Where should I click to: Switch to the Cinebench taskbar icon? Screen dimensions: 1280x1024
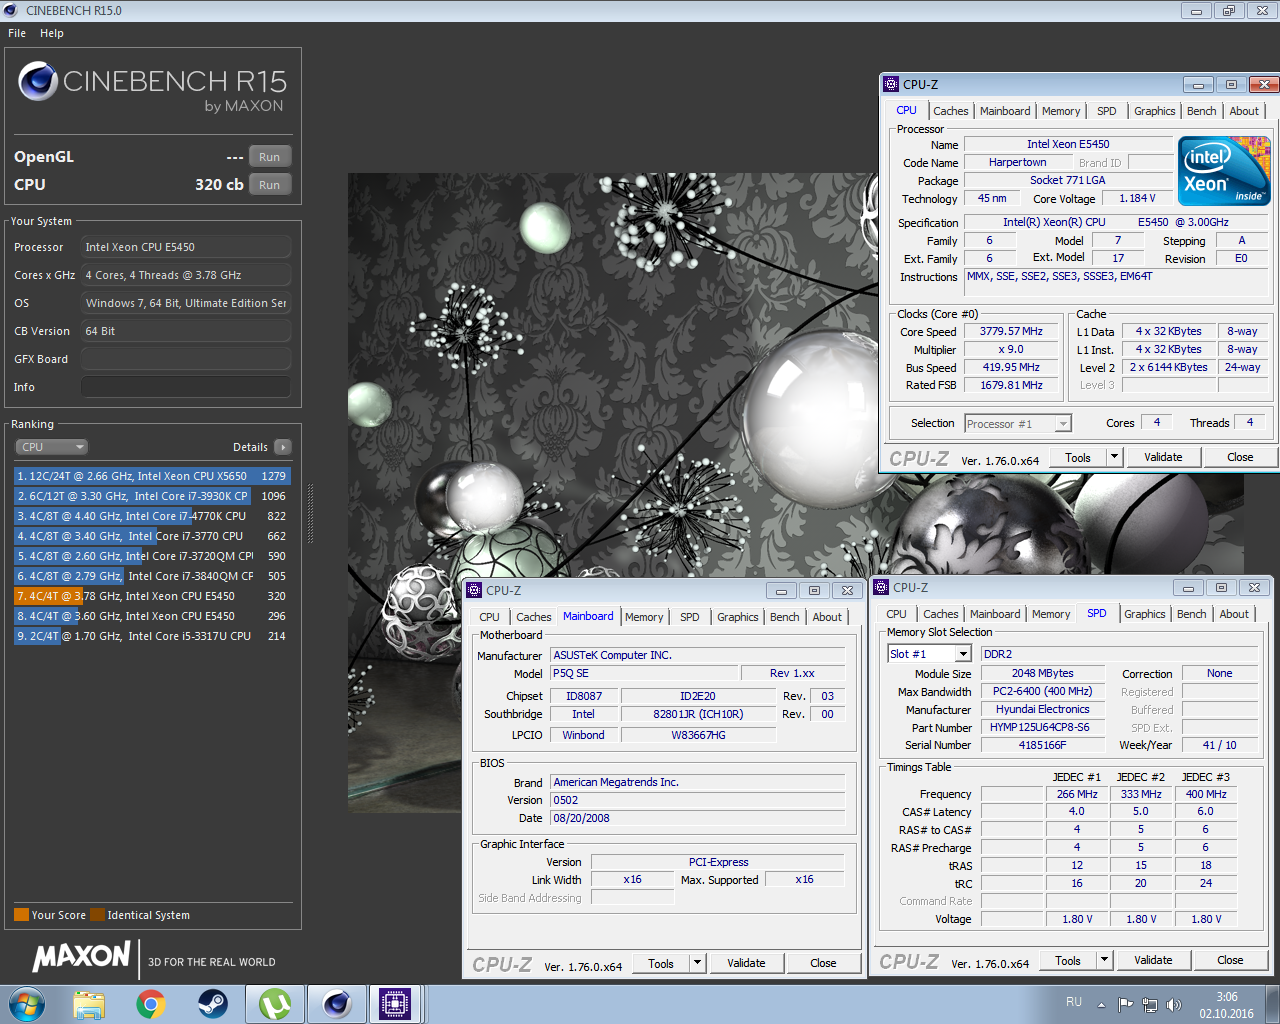[337, 1004]
